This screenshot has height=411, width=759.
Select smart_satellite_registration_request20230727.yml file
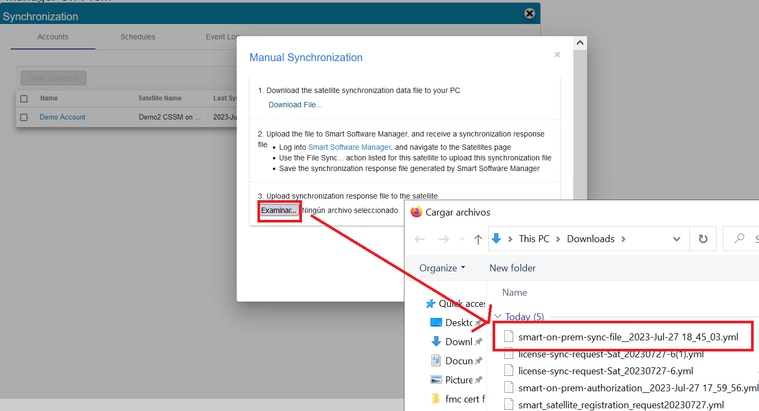pos(621,405)
